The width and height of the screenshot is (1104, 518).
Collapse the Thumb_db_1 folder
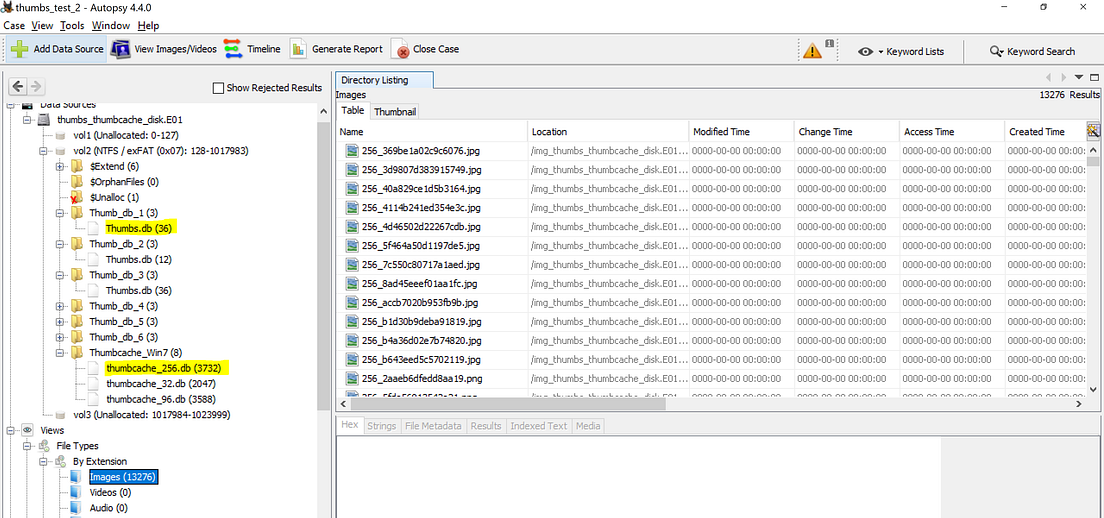pyautogui.click(x=61, y=213)
